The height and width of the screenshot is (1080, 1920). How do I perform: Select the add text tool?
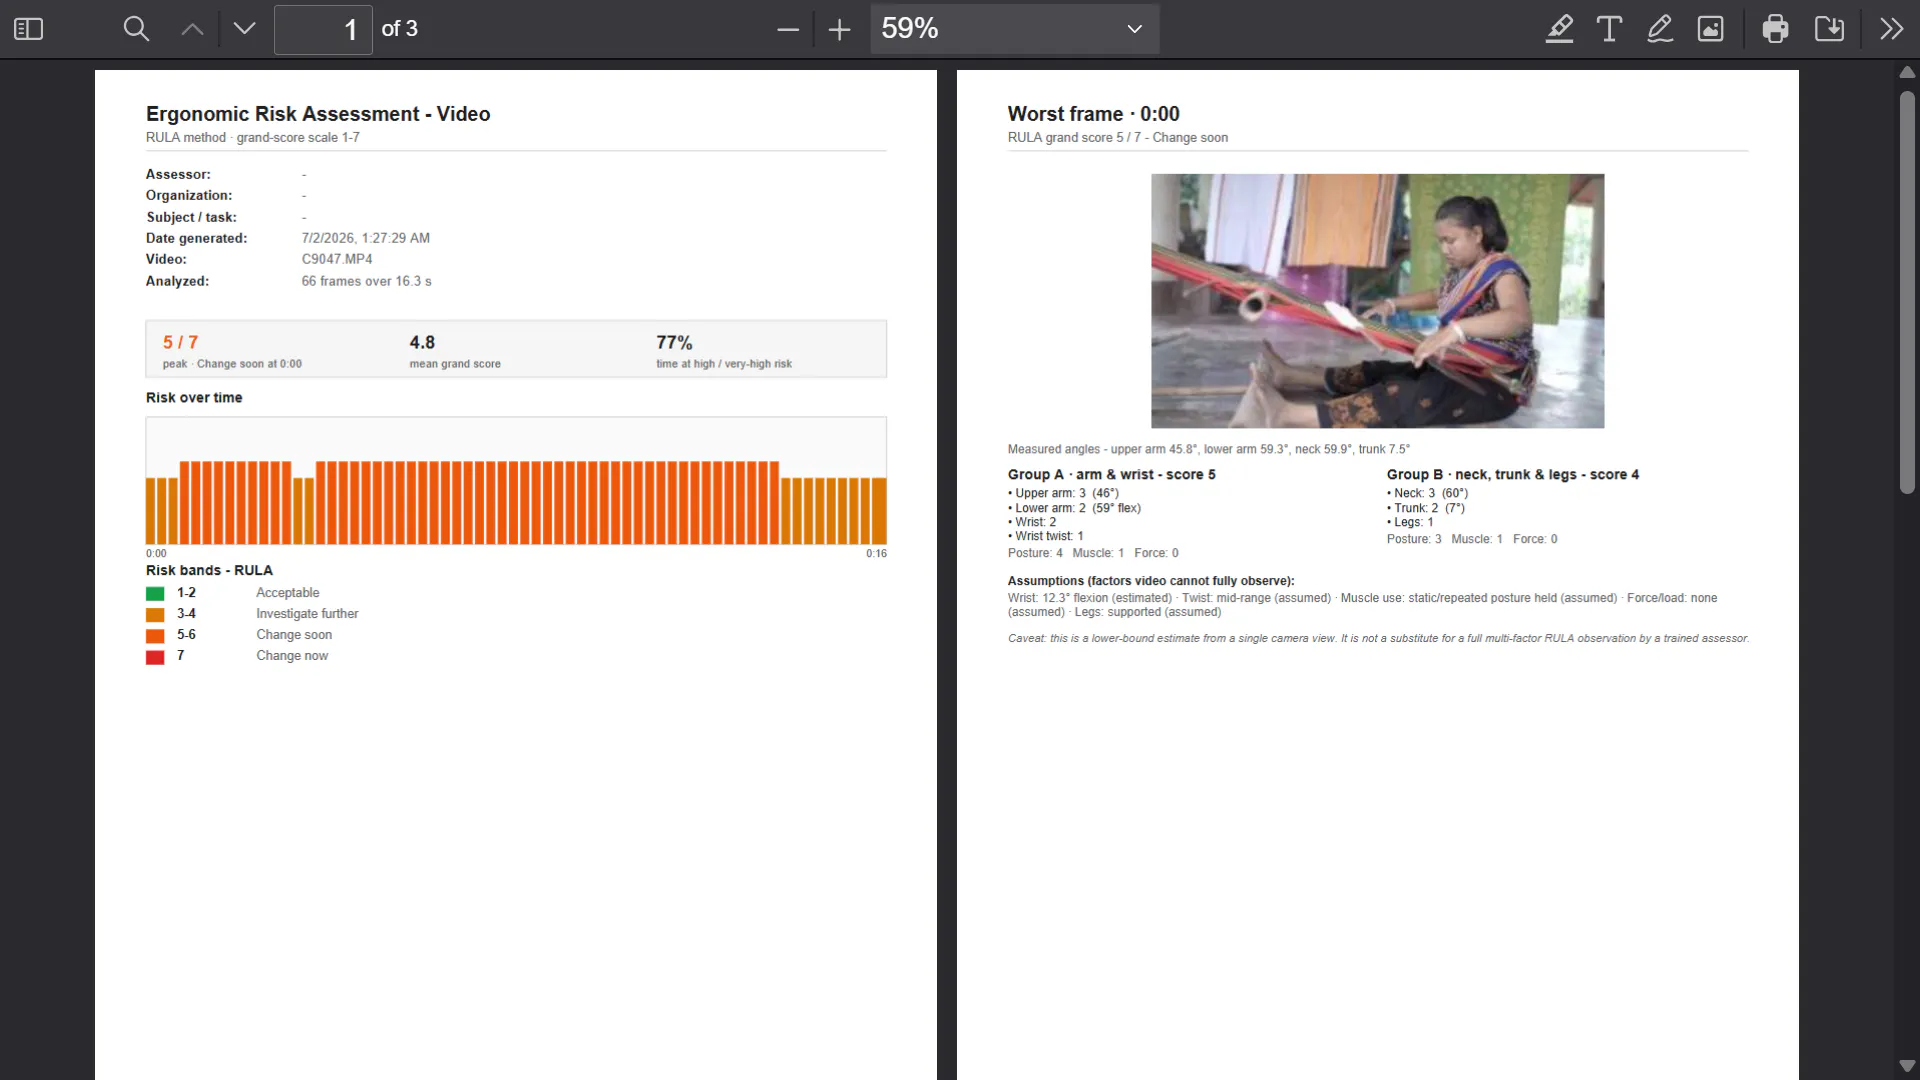(1609, 29)
